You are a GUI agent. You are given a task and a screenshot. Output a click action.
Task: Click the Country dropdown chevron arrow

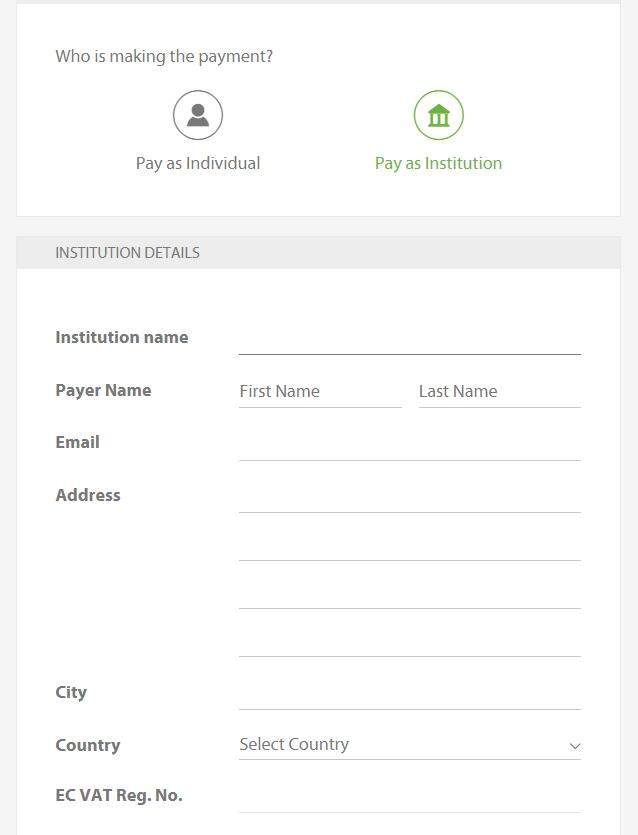tap(575, 746)
